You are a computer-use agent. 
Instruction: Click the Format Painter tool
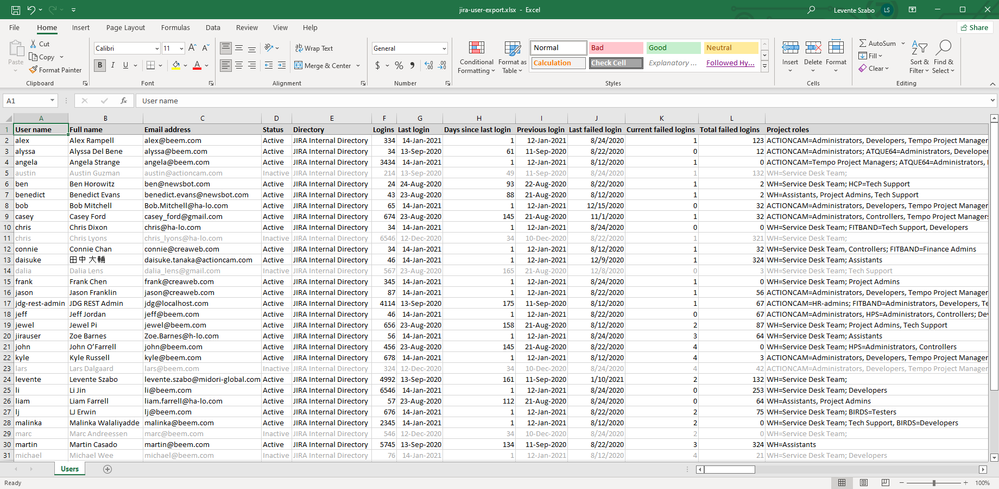click(x=57, y=70)
